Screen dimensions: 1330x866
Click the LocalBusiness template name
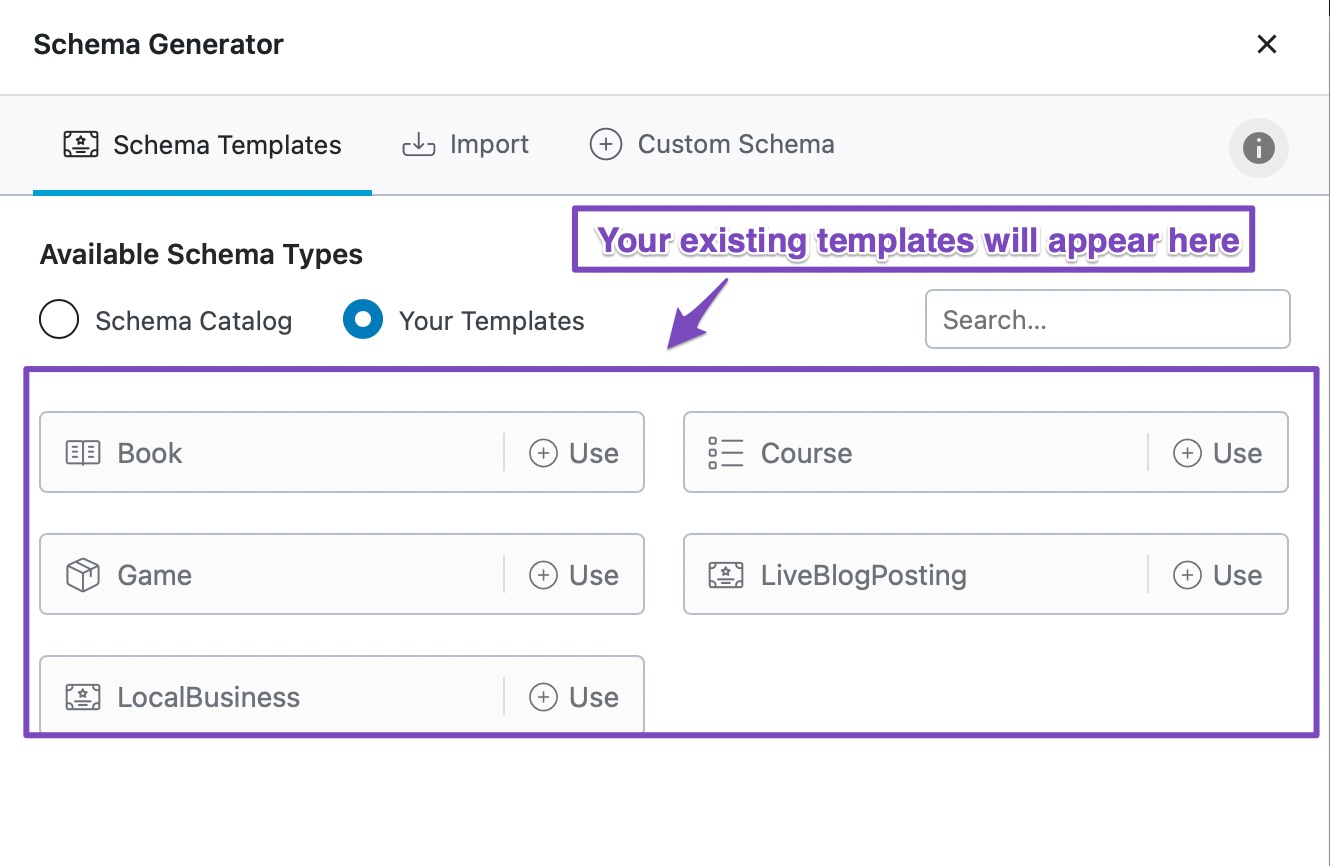[x=209, y=697]
